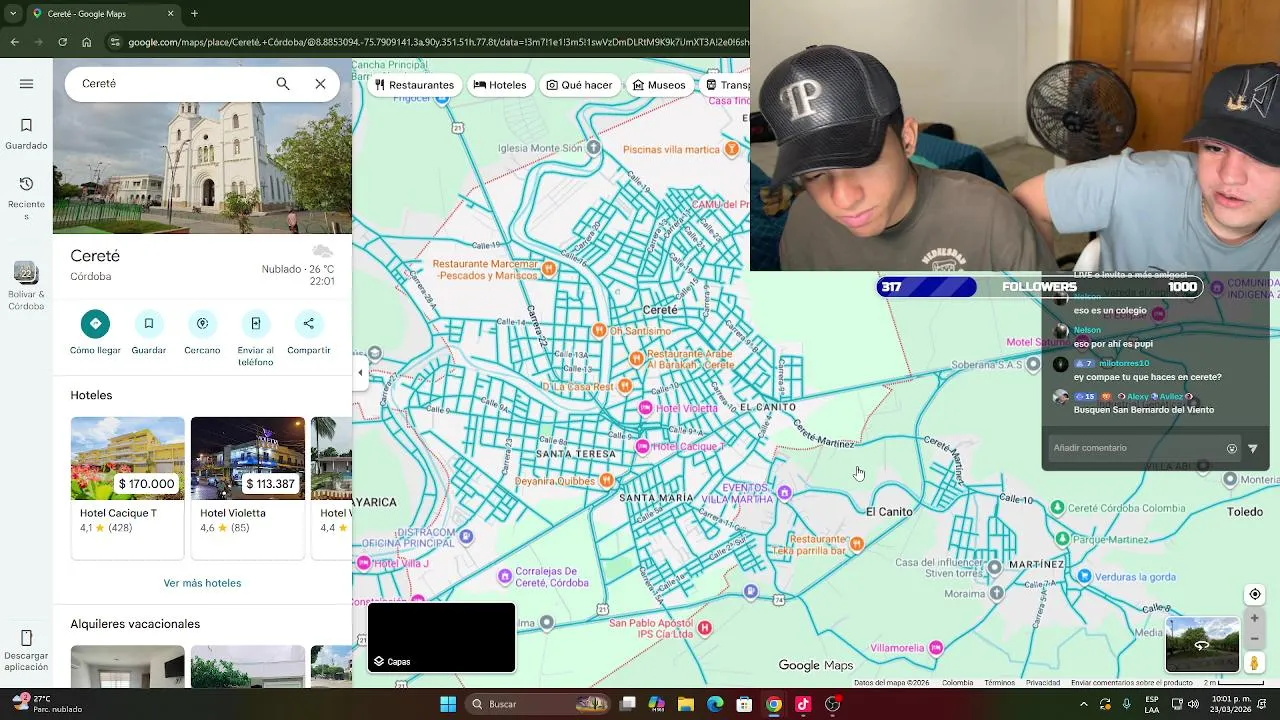Clear the Cereté search with the X
The height and width of the screenshot is (720, 1280).
click(x=320, y=84)
